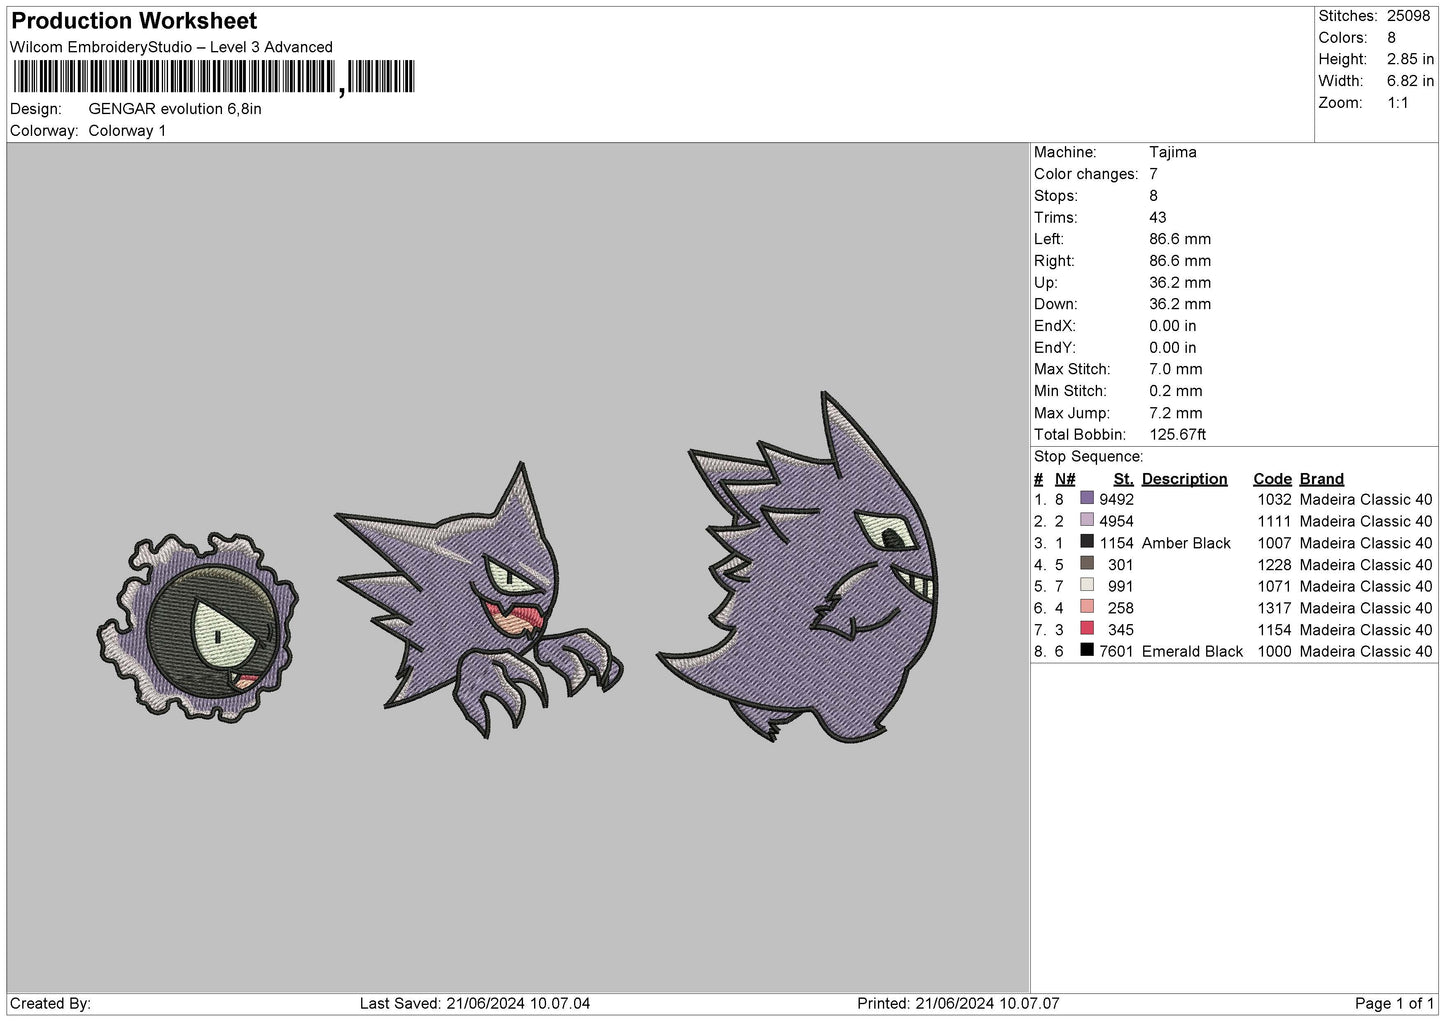Click the stitch count '25098'
The width and height of the screenshot is (1445, 1021).
coord(1408,16)
